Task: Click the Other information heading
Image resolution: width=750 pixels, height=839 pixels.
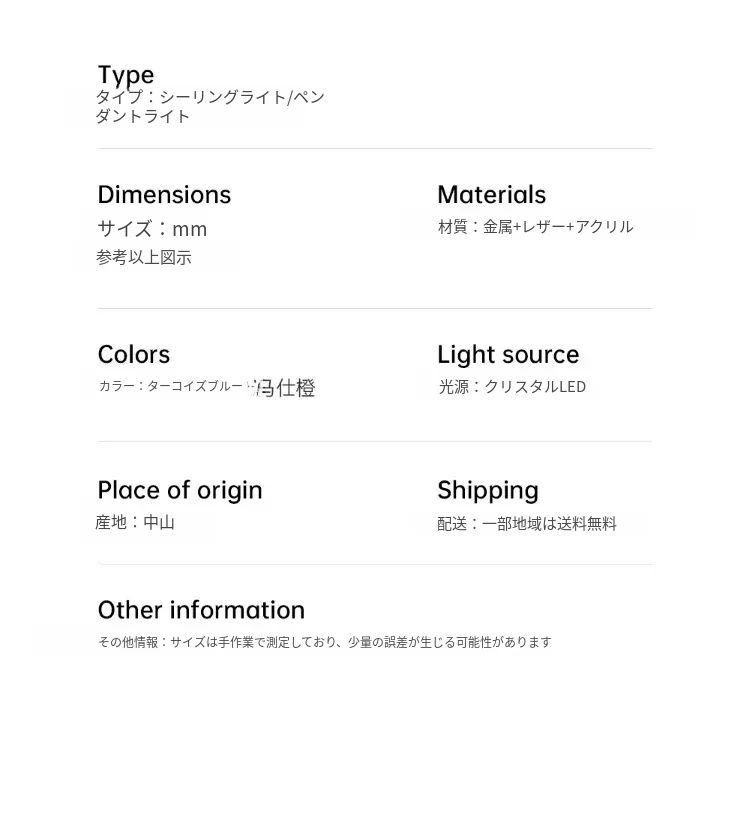Action: pyautogui.click(x=201, y=610)
